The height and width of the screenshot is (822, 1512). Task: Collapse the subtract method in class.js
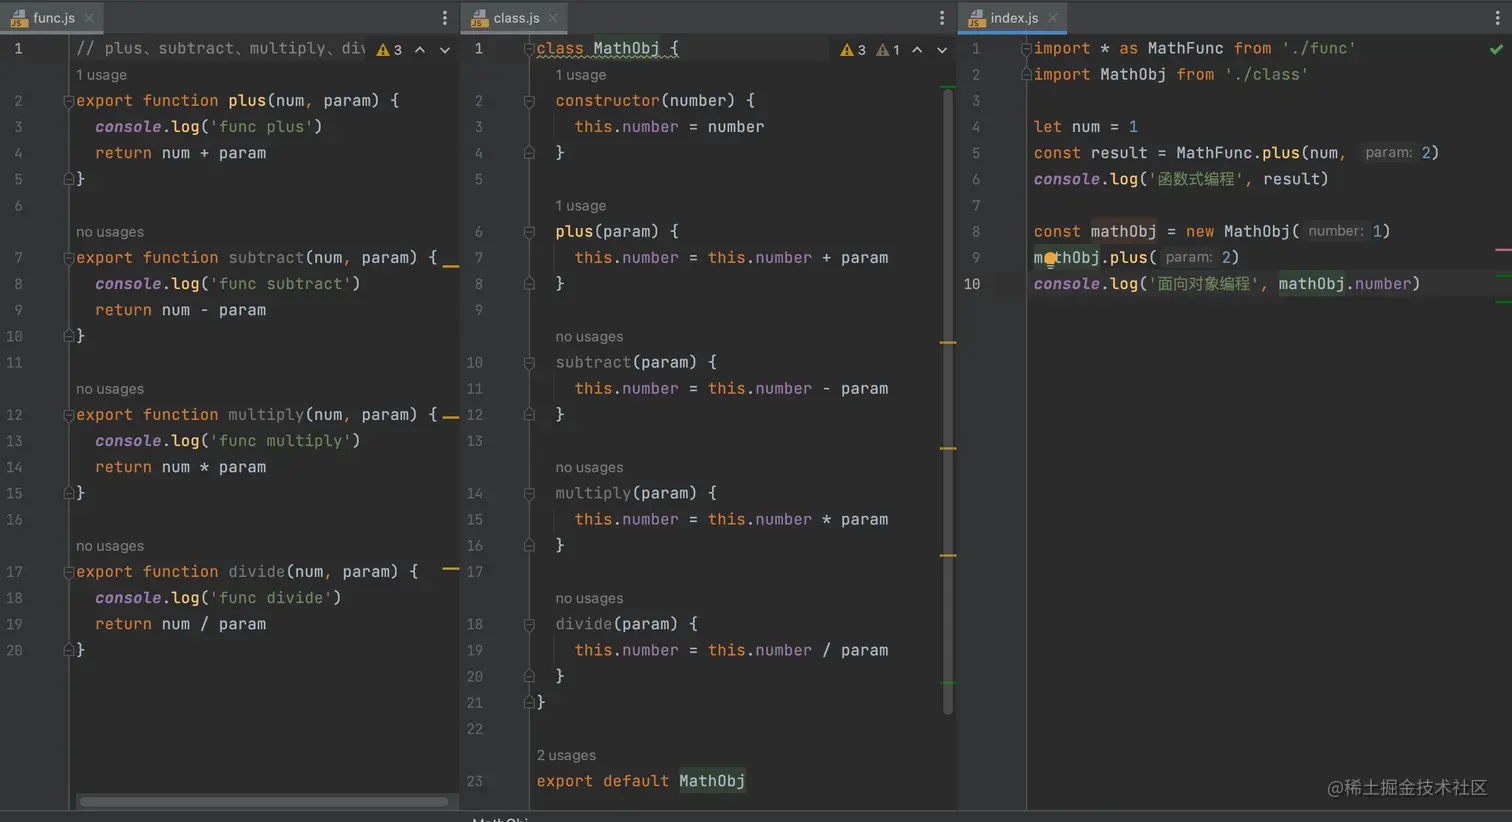tap(529, 363)
